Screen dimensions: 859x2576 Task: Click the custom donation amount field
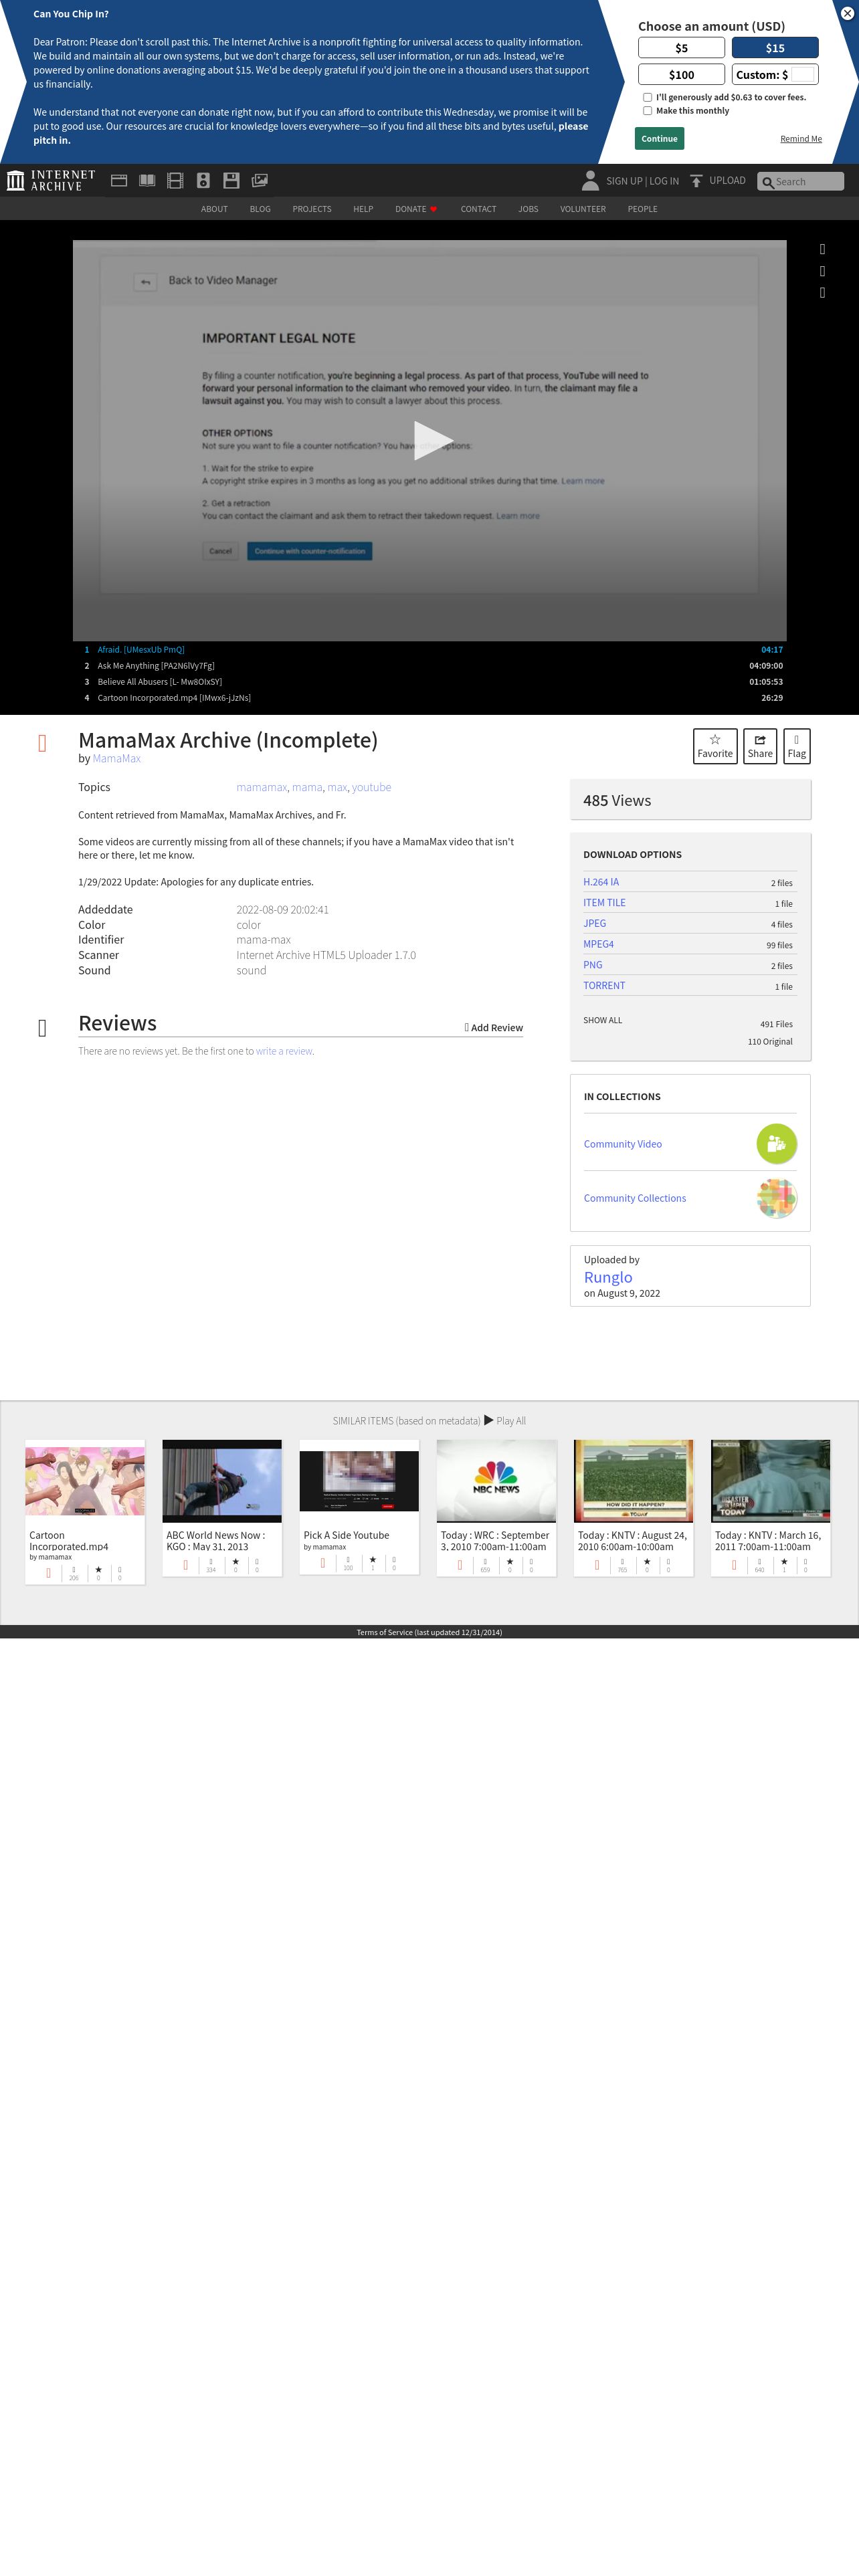click(x=803, y=75)
